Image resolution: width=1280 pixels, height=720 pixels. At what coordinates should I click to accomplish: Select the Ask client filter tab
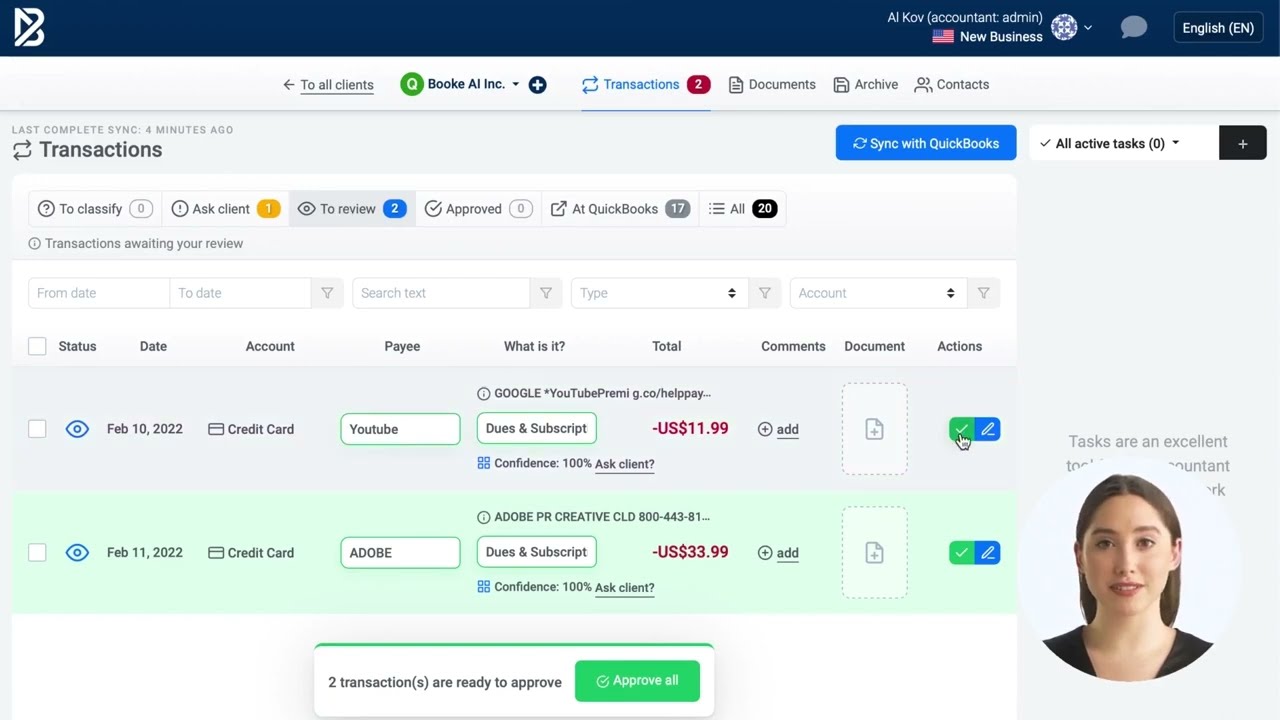225,209
